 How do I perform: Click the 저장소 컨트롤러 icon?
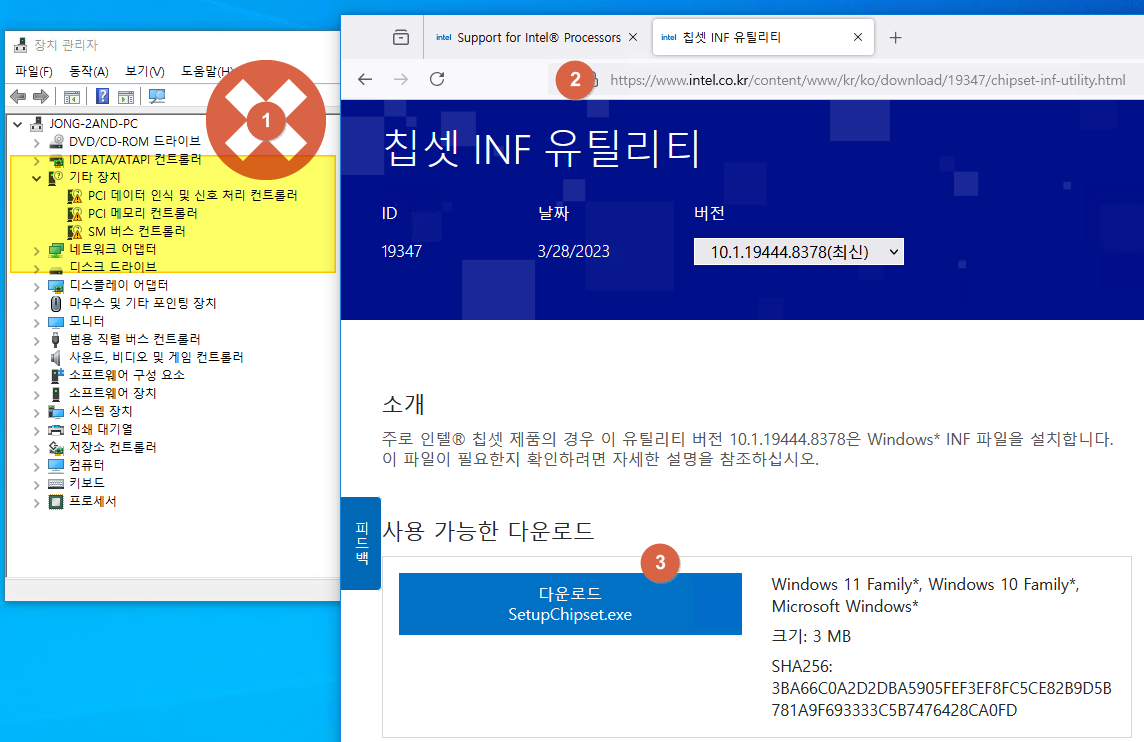pyautogui.click(x=56, y=447)
